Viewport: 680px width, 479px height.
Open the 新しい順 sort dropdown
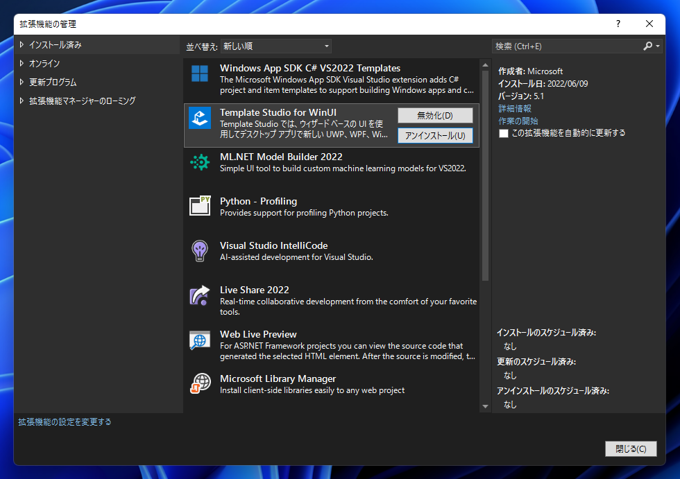276,46
